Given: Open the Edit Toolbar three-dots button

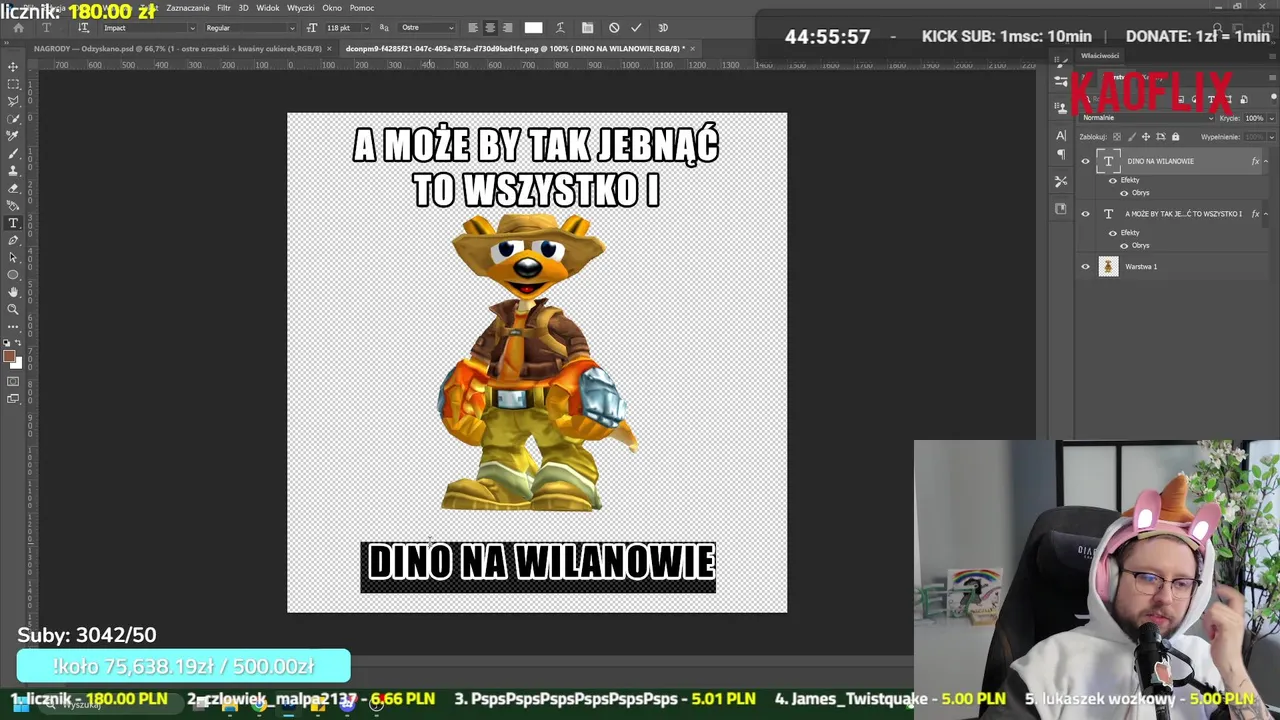Looking at the screenshot, I should [13, 326].
